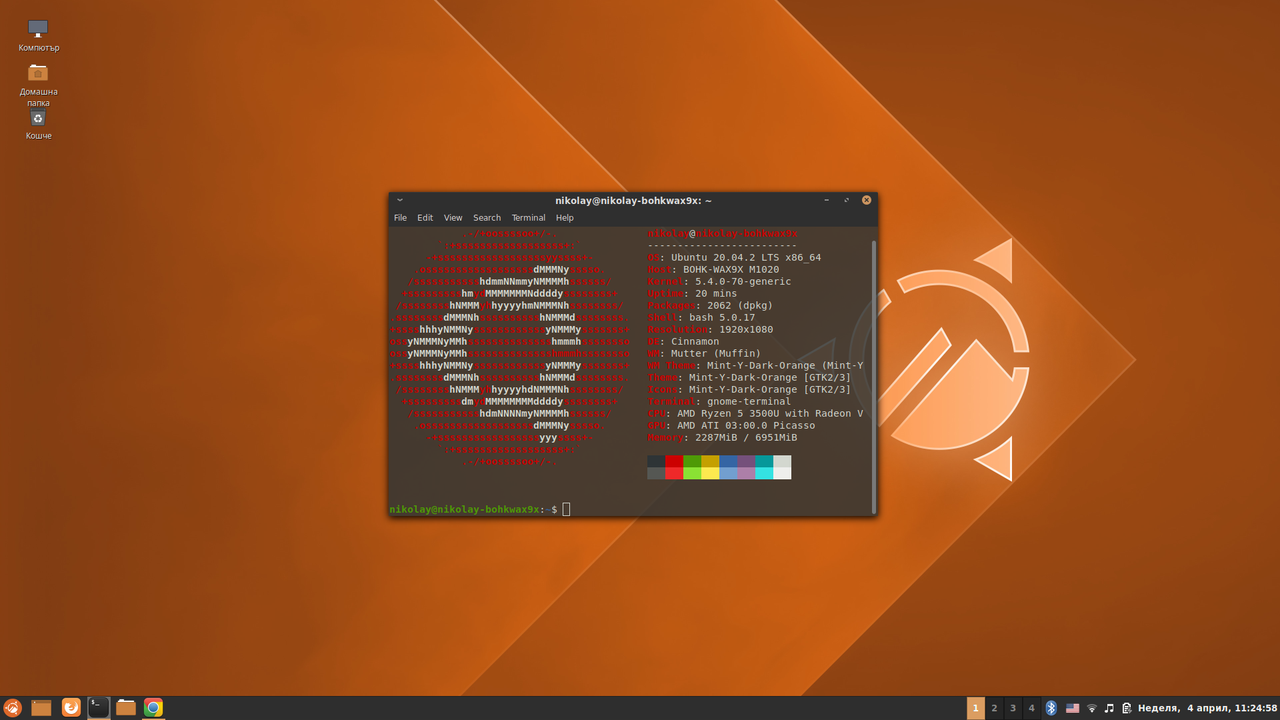Click the 'AMD ATI 03:00.0 Picasso' text
This screenshot has width=1280, height=720.
[x=746, y=425]
